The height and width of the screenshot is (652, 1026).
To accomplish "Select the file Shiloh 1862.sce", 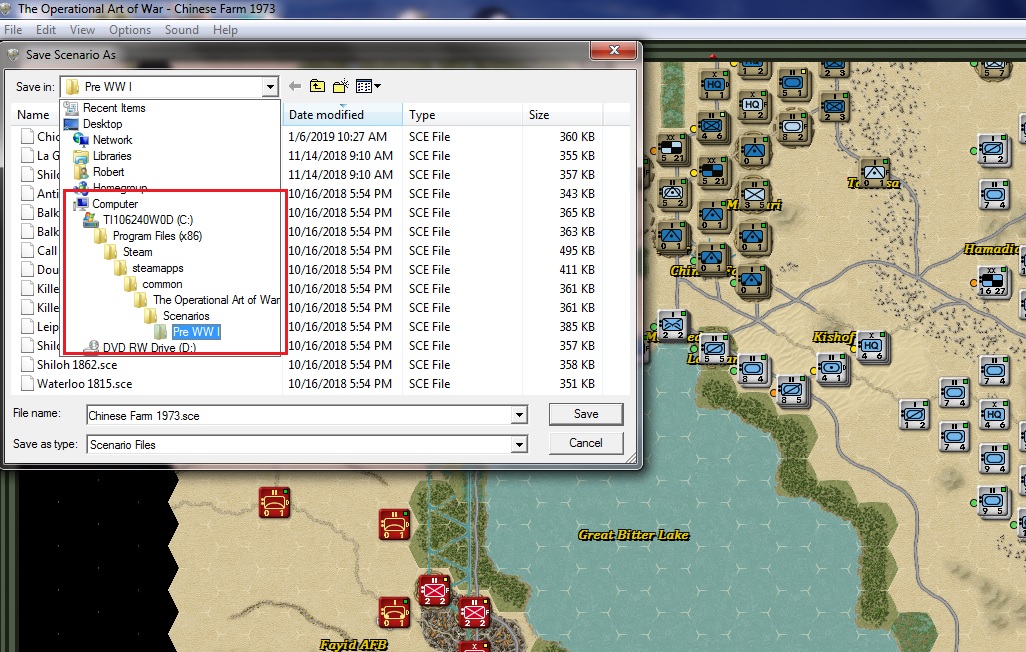I will click(x=77, y=365).
